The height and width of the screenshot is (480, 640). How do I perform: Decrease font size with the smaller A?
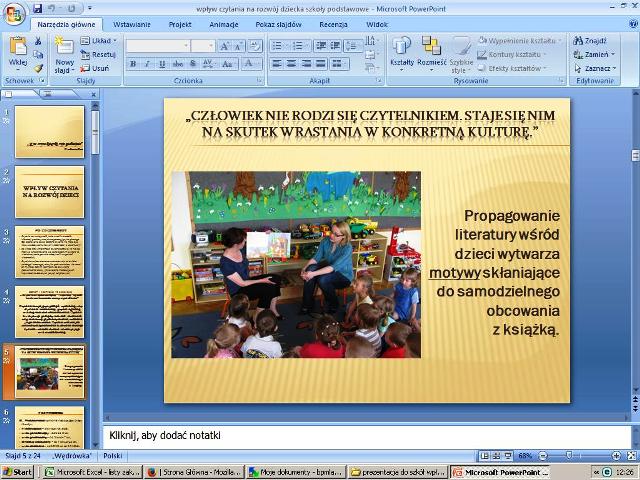point(238,46)
